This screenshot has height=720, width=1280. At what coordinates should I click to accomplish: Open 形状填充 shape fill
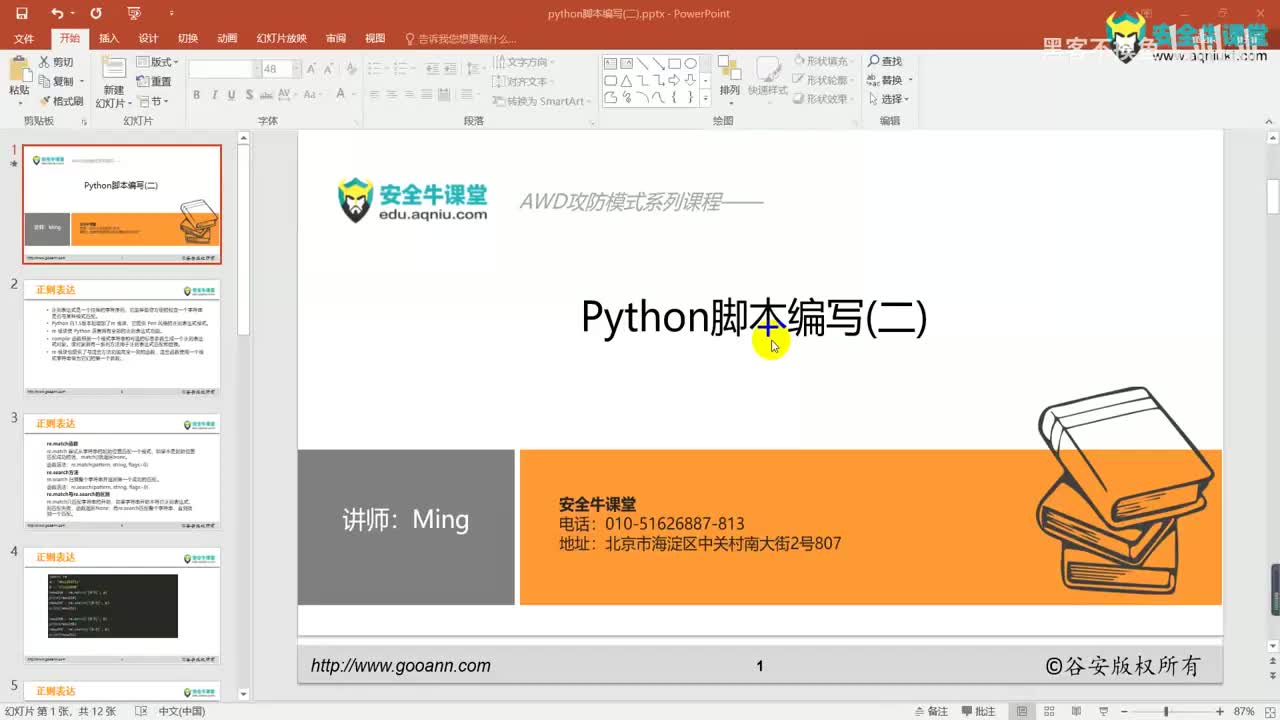pyautogui.click(x=825, y=62)
